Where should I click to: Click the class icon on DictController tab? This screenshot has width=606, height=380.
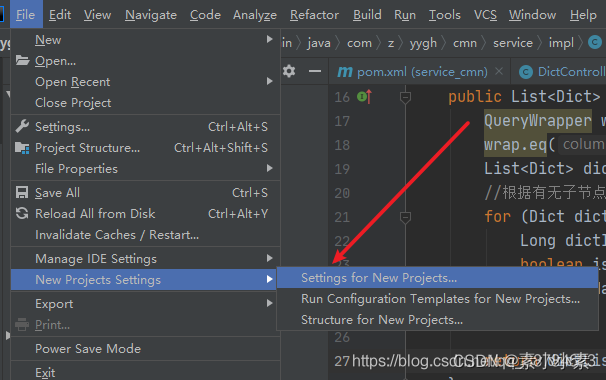pyautogui.click(x=526, y=72)
